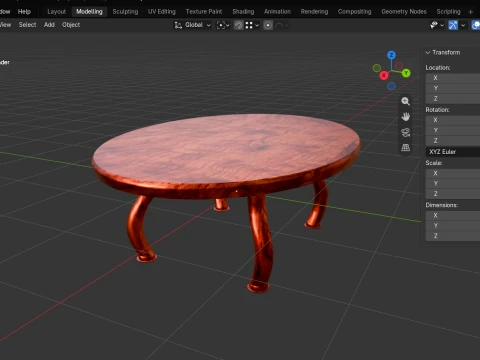The width and height of the screenshot is (480, 360).
Task: Click the green Y axis on navigation gizmo
Action: tap(406, 73)
